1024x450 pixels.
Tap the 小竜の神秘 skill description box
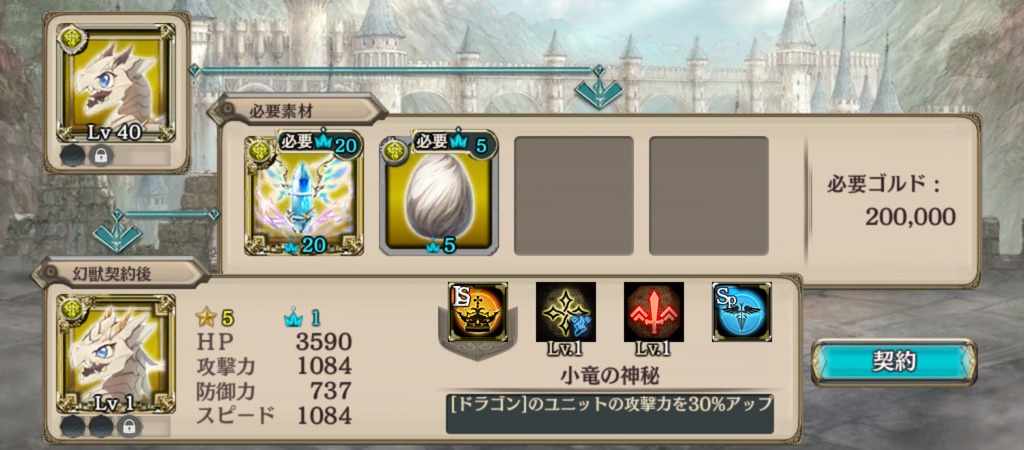[610, 413]
